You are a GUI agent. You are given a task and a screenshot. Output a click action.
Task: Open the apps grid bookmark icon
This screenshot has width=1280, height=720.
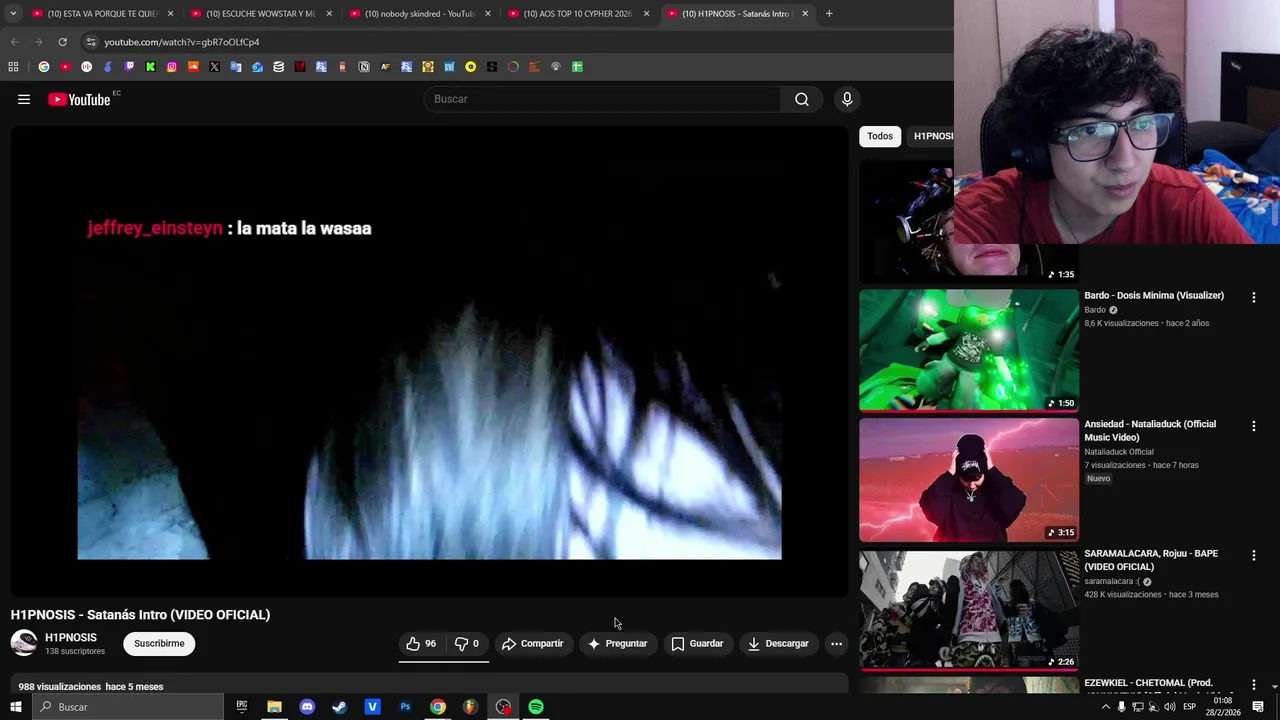pos(13,67)
